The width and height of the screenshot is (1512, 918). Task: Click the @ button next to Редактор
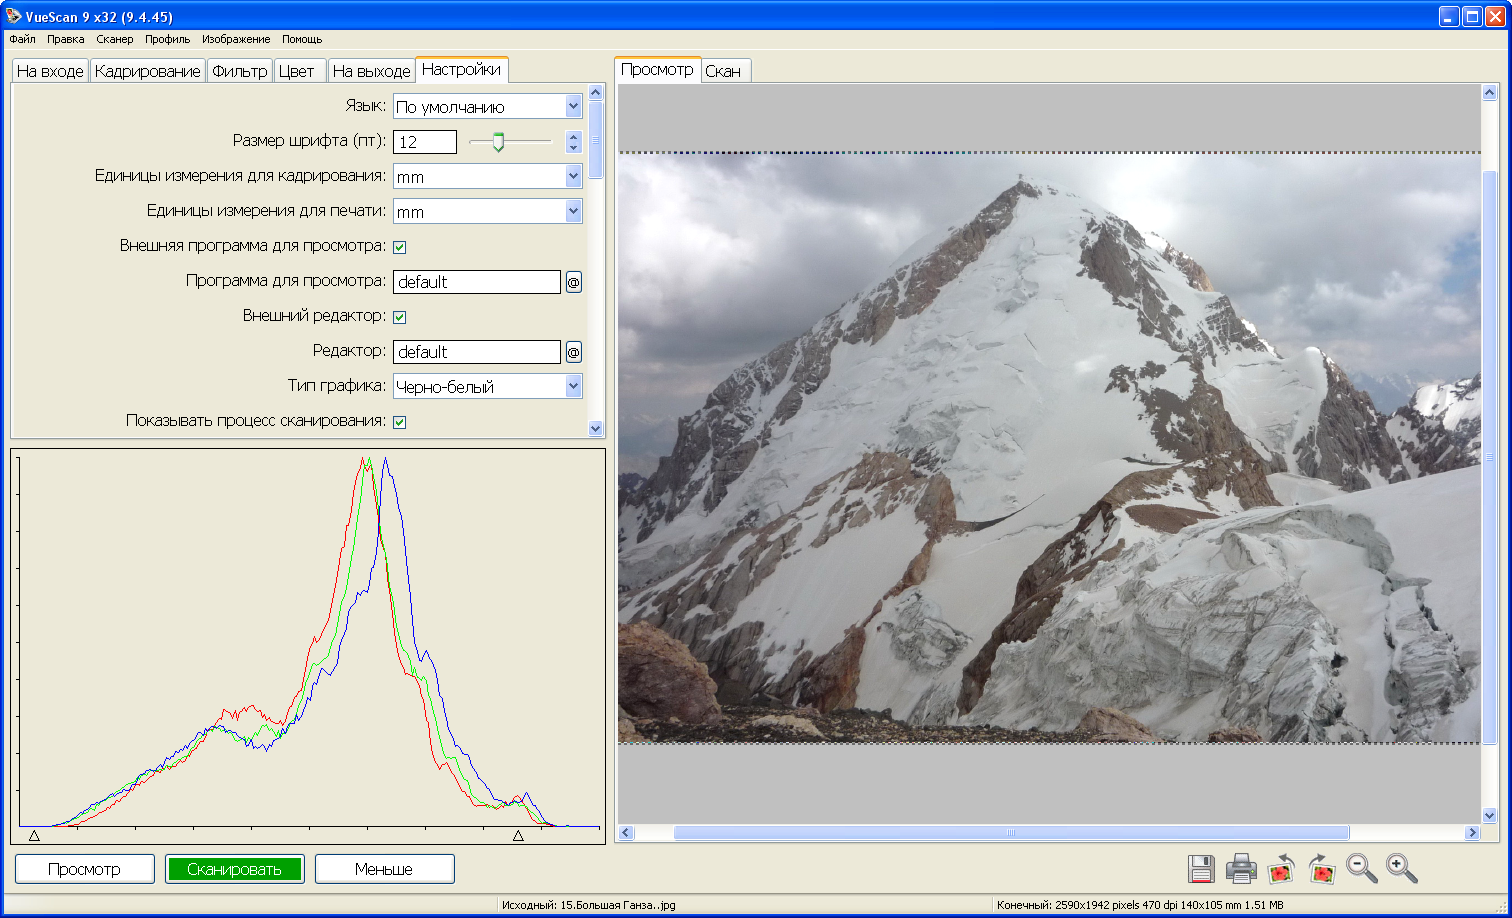pyautogui.click(x=573, y=352)
